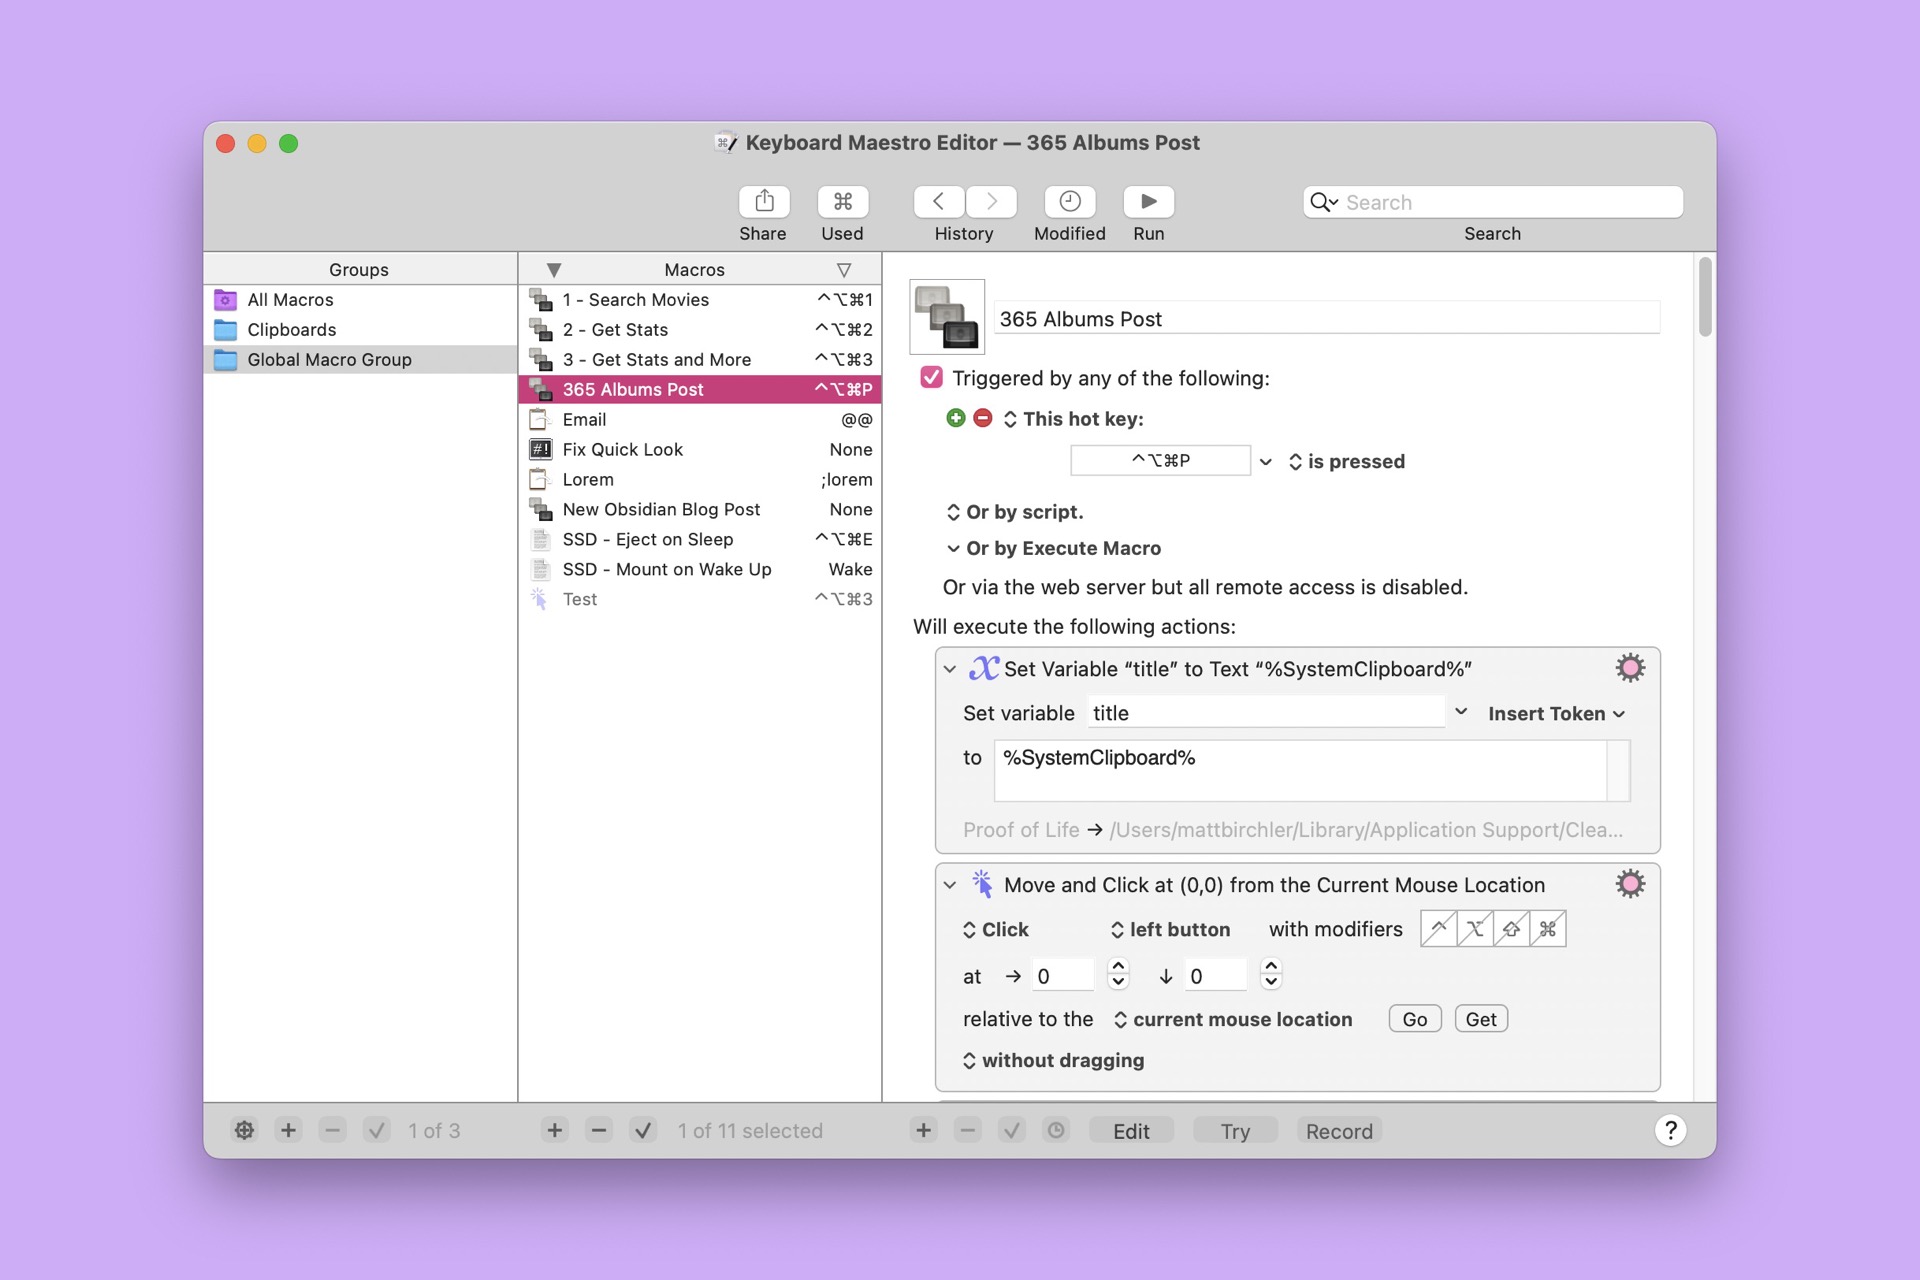Select the All Macros group
Viewport: 1920px width, 1280px height.
tap(360, 300)
